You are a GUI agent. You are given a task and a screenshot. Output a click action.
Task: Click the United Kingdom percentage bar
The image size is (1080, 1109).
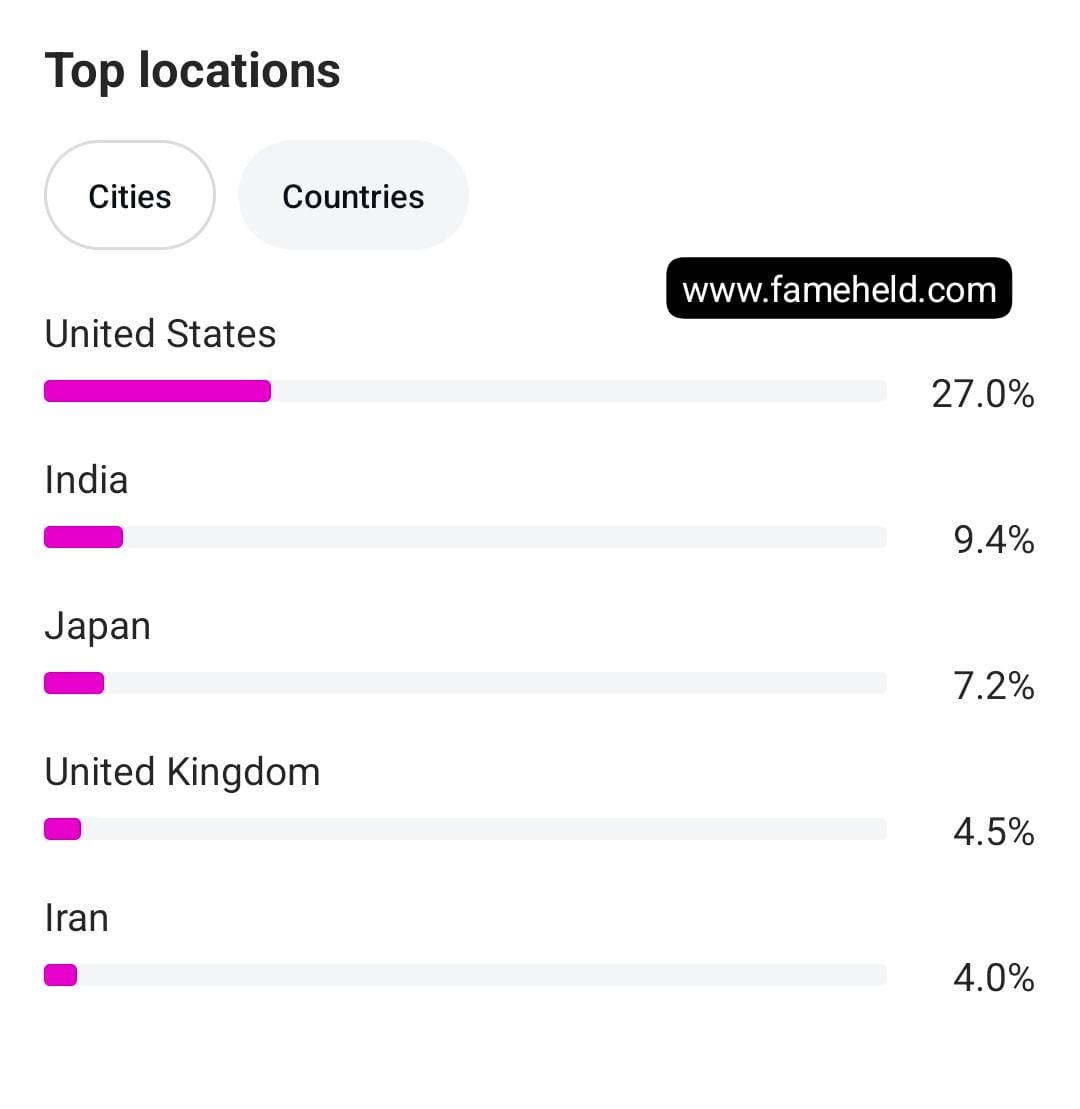pos(465,829)
